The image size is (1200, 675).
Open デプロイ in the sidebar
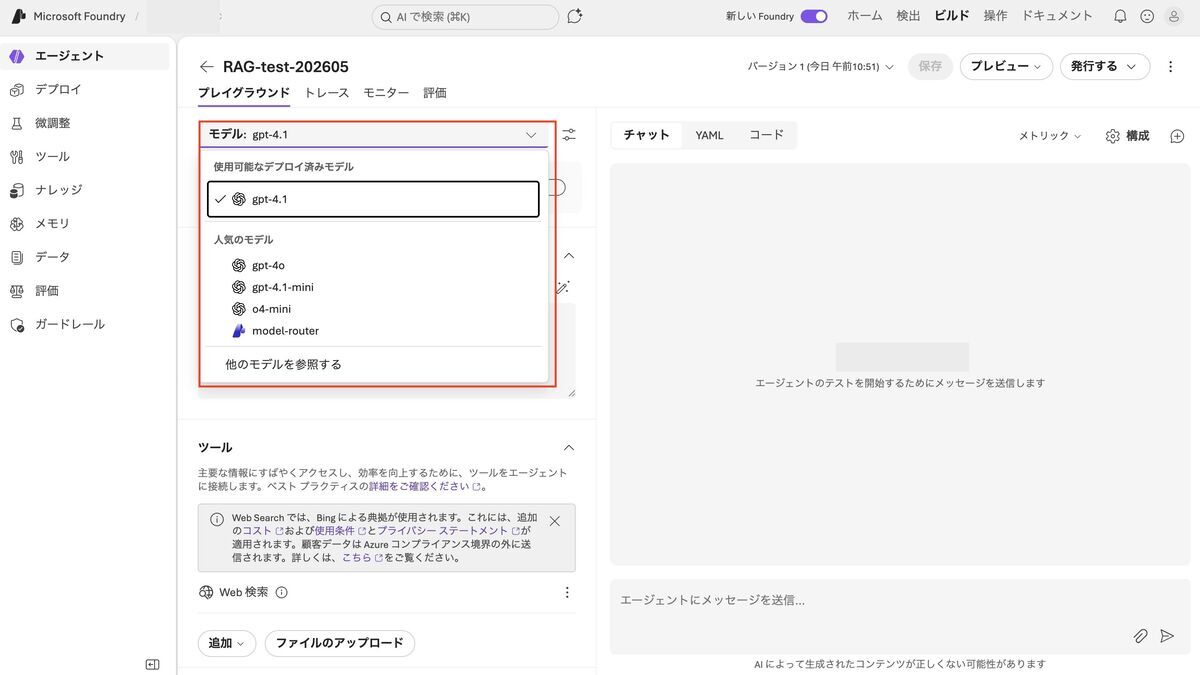pos(86,89)
